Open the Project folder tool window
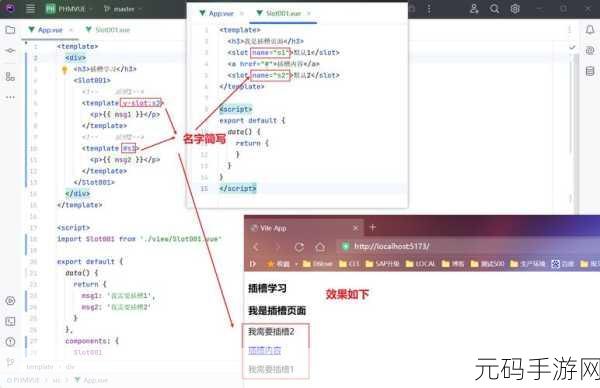Screen dimensions: 600x388 (10, 30)
